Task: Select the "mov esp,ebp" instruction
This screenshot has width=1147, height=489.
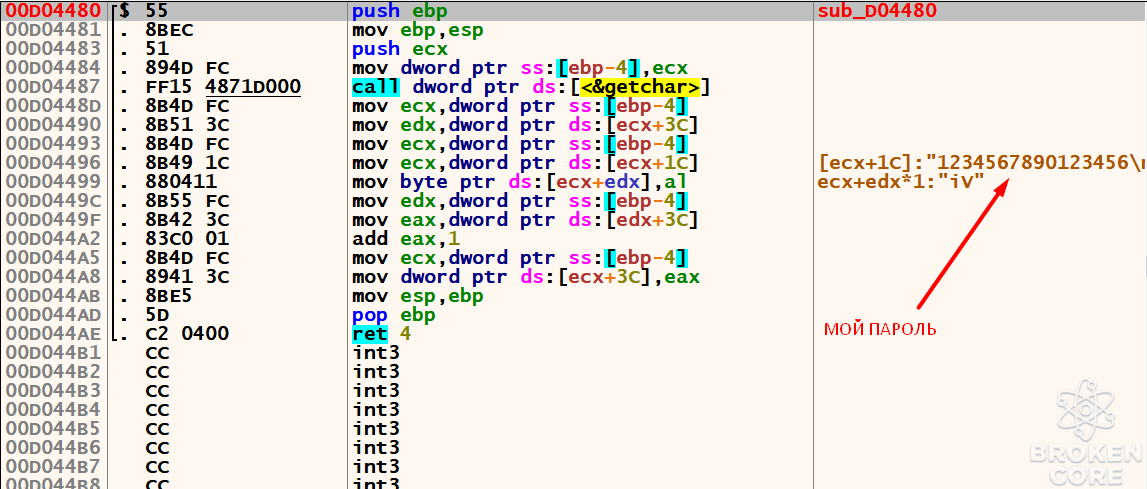Action: [x=418, y=297]
